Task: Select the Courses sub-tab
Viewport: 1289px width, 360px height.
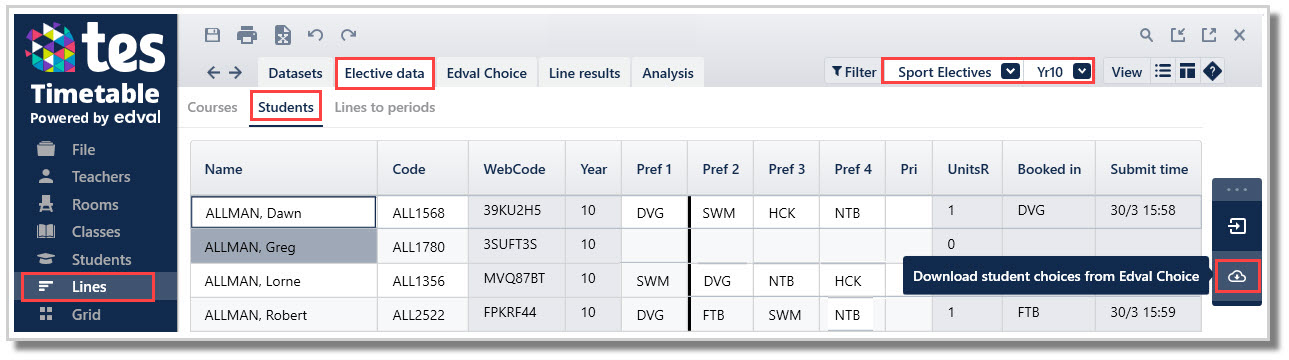Action: pos(213,107)
